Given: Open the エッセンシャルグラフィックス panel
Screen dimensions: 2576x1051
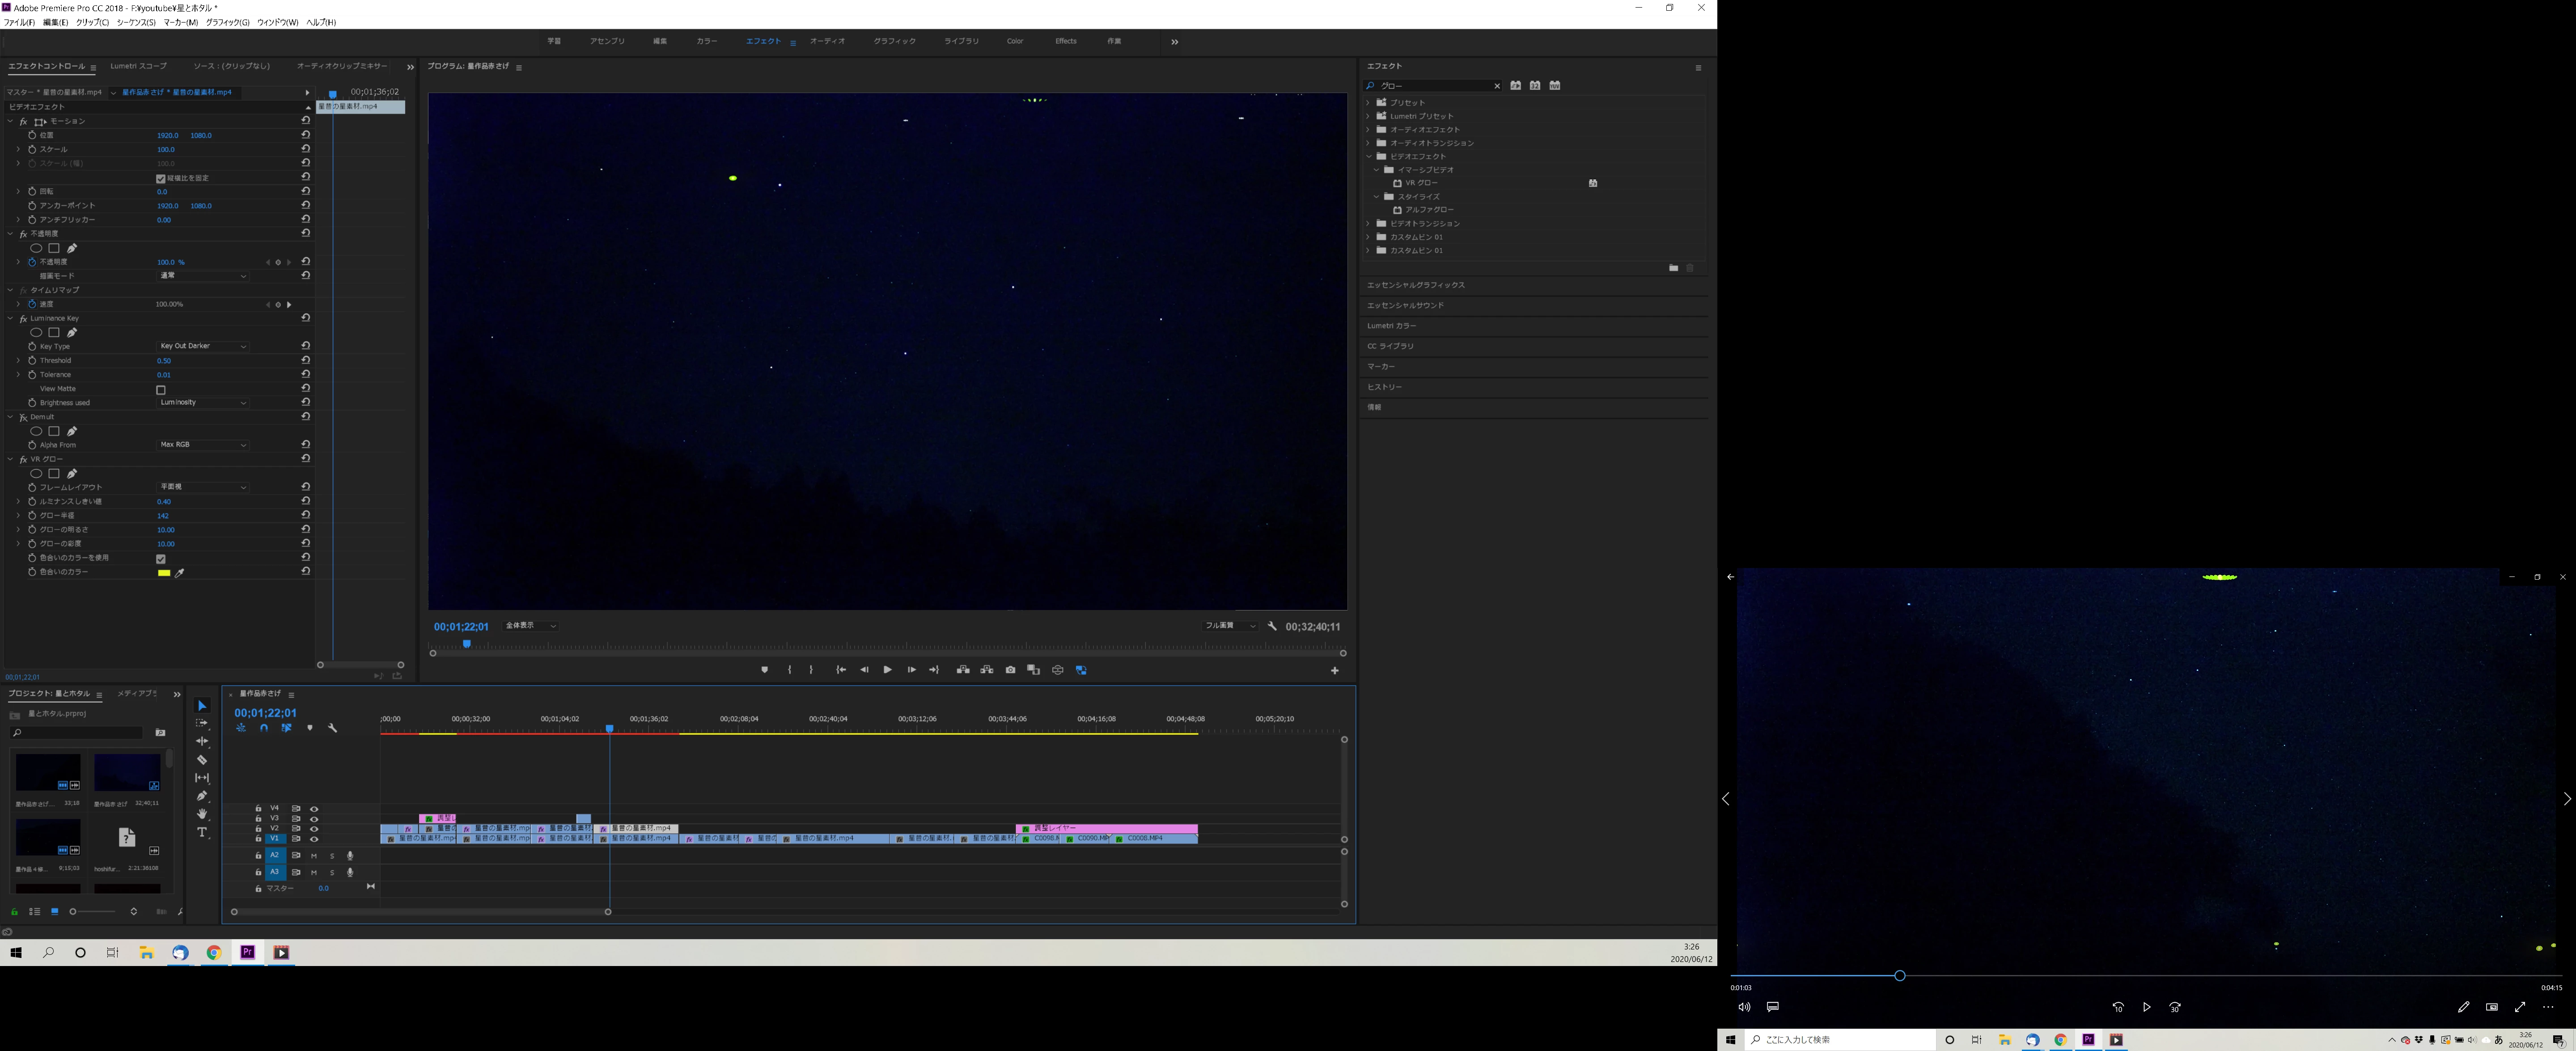Looking at the screenshot, I should [1416, 285].
